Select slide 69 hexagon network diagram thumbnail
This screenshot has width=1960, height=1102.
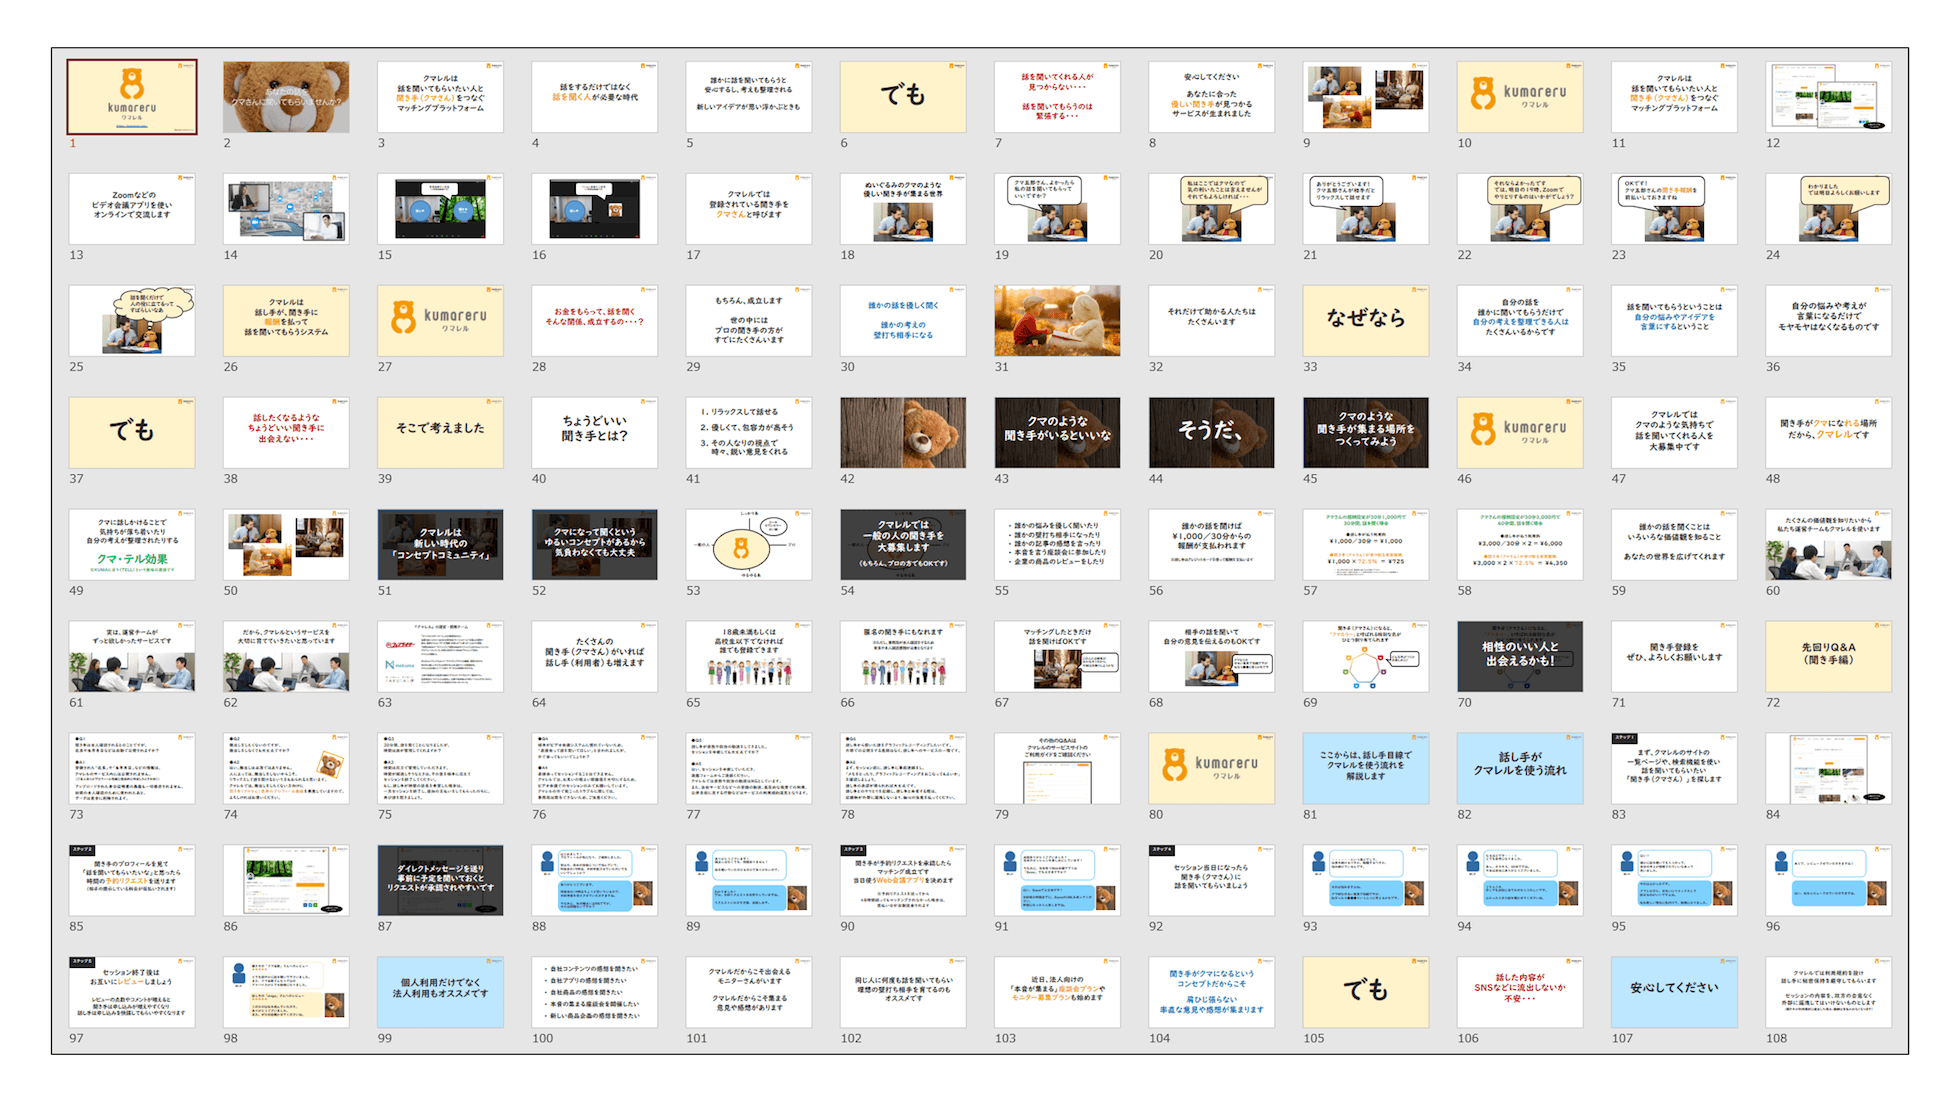click(x=1366, y=657)
